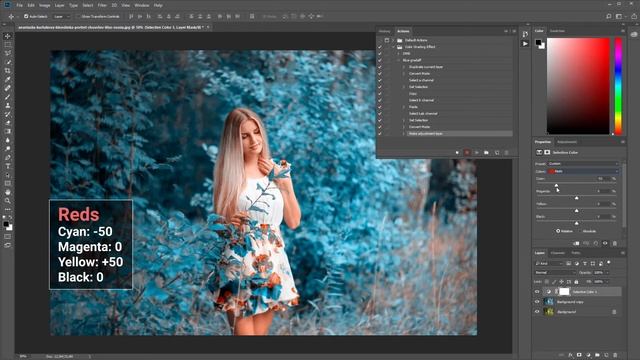Image resolution: width=640 pixels, height=360 pixels.
Task: Lock all for layers with padlock icon
Action: (576, 282)
